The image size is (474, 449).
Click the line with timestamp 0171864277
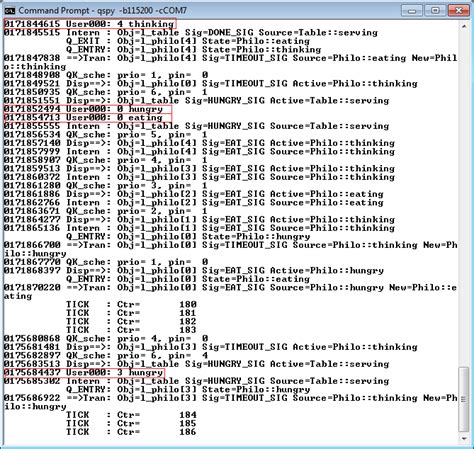click(199, 220)
